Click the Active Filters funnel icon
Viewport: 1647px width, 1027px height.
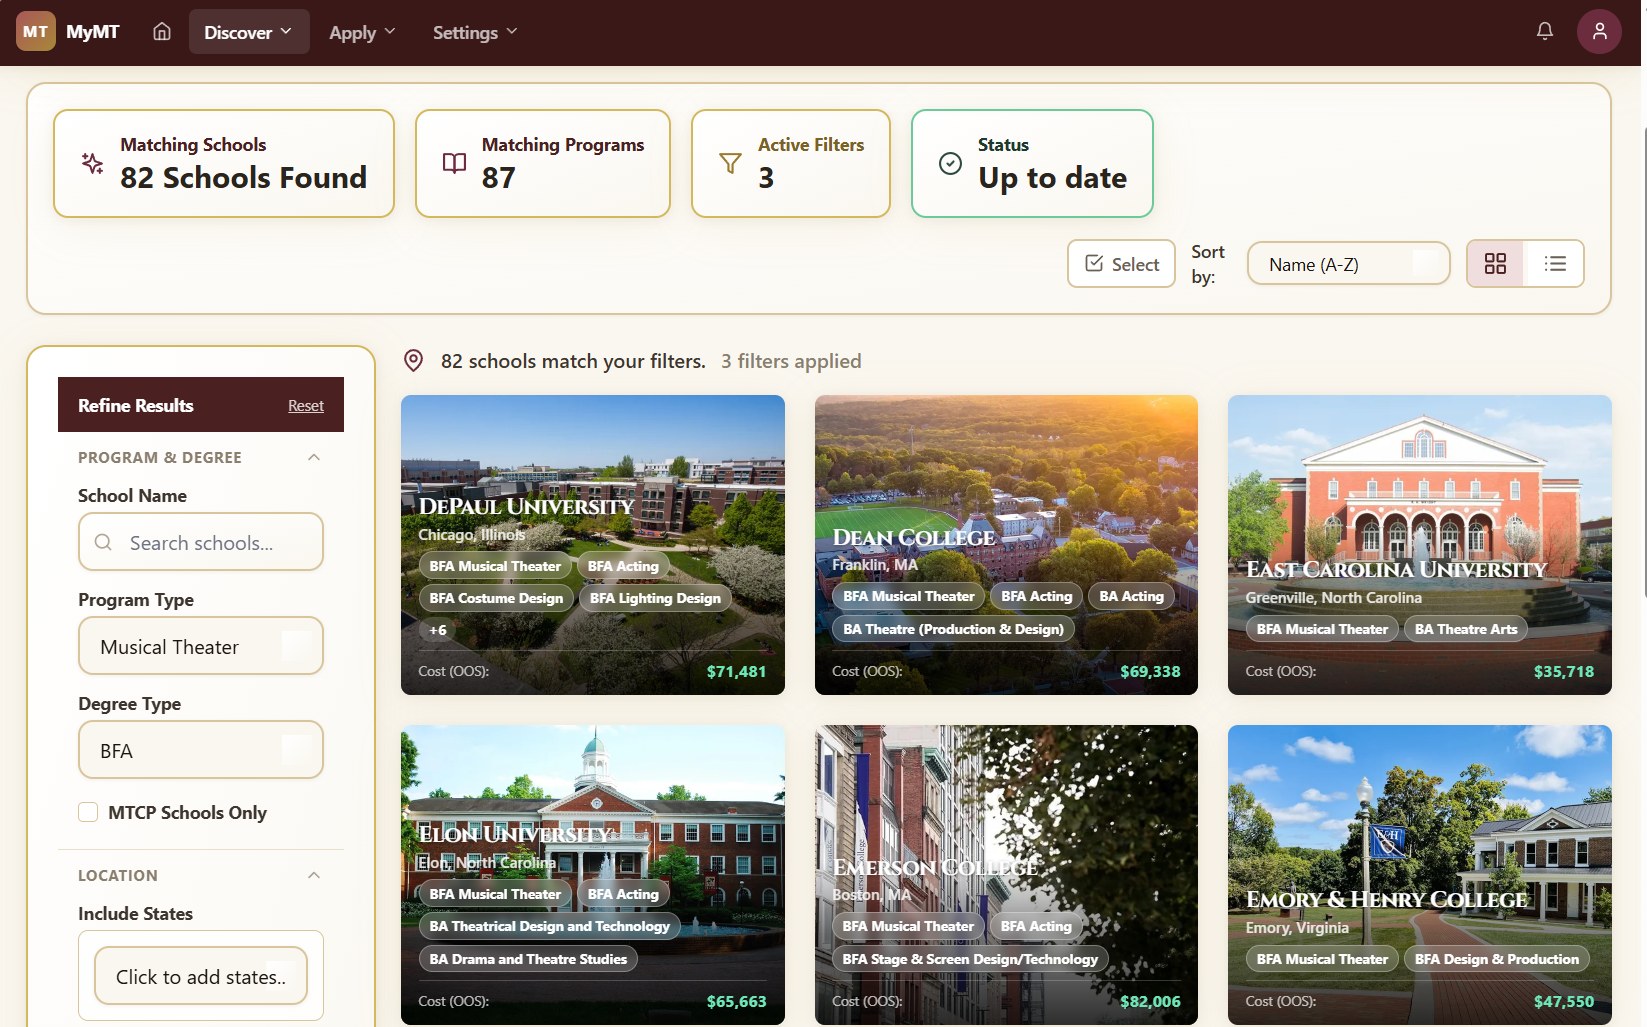pyautogui.click(x=731, y=163)
